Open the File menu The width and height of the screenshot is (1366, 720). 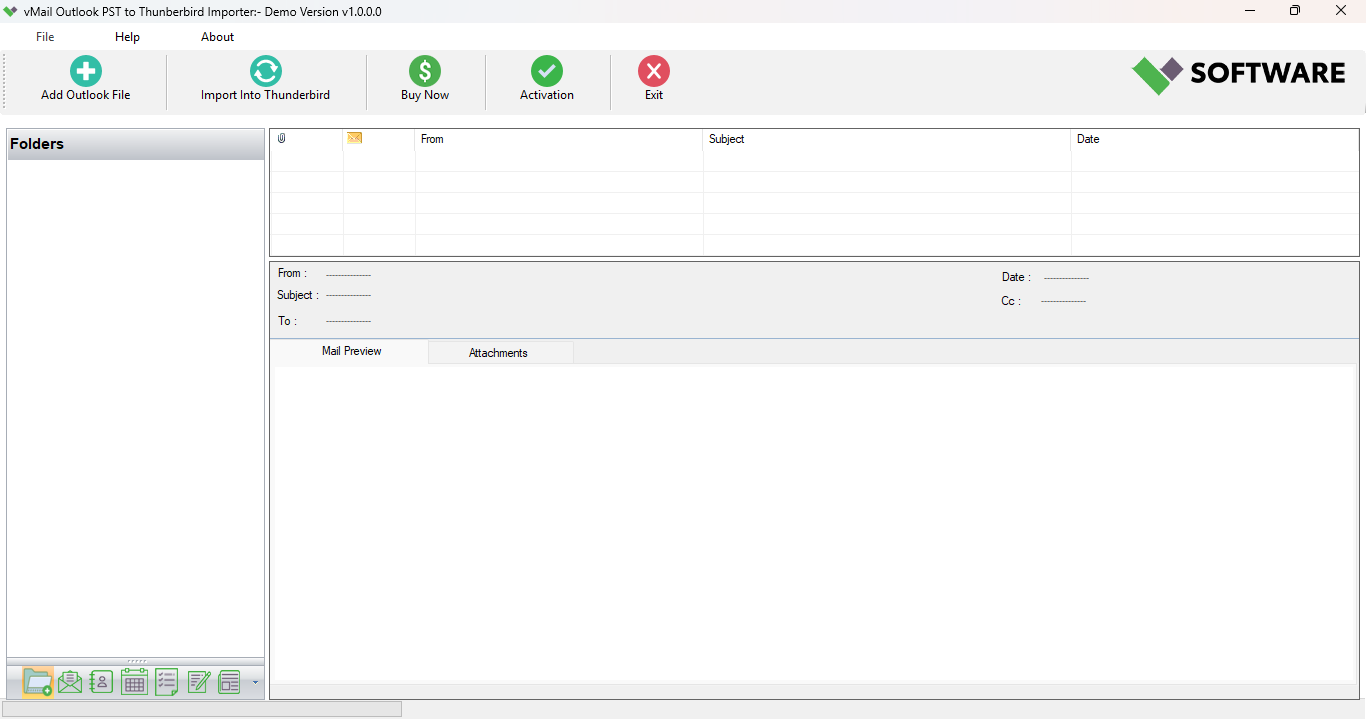tap(44, 36)
